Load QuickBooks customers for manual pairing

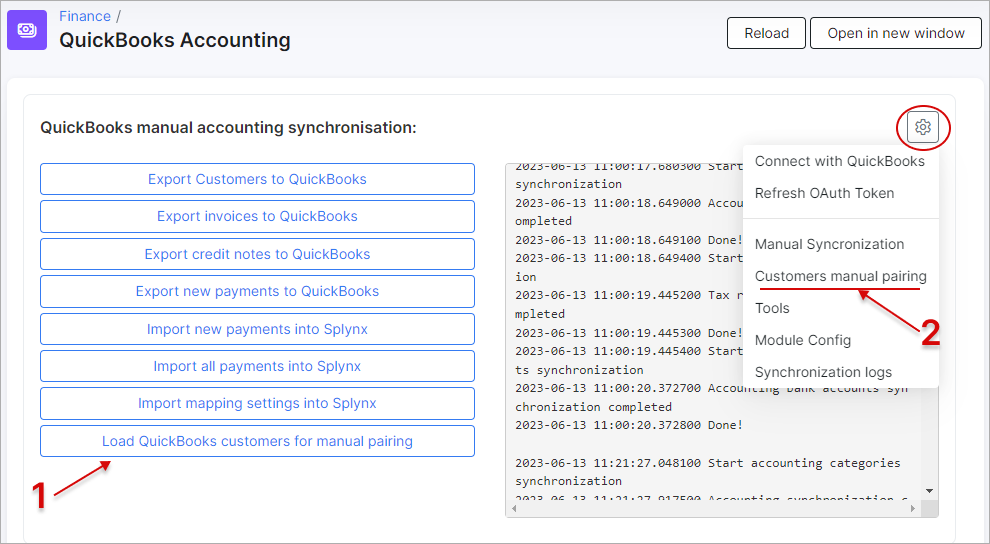point(257,441)
